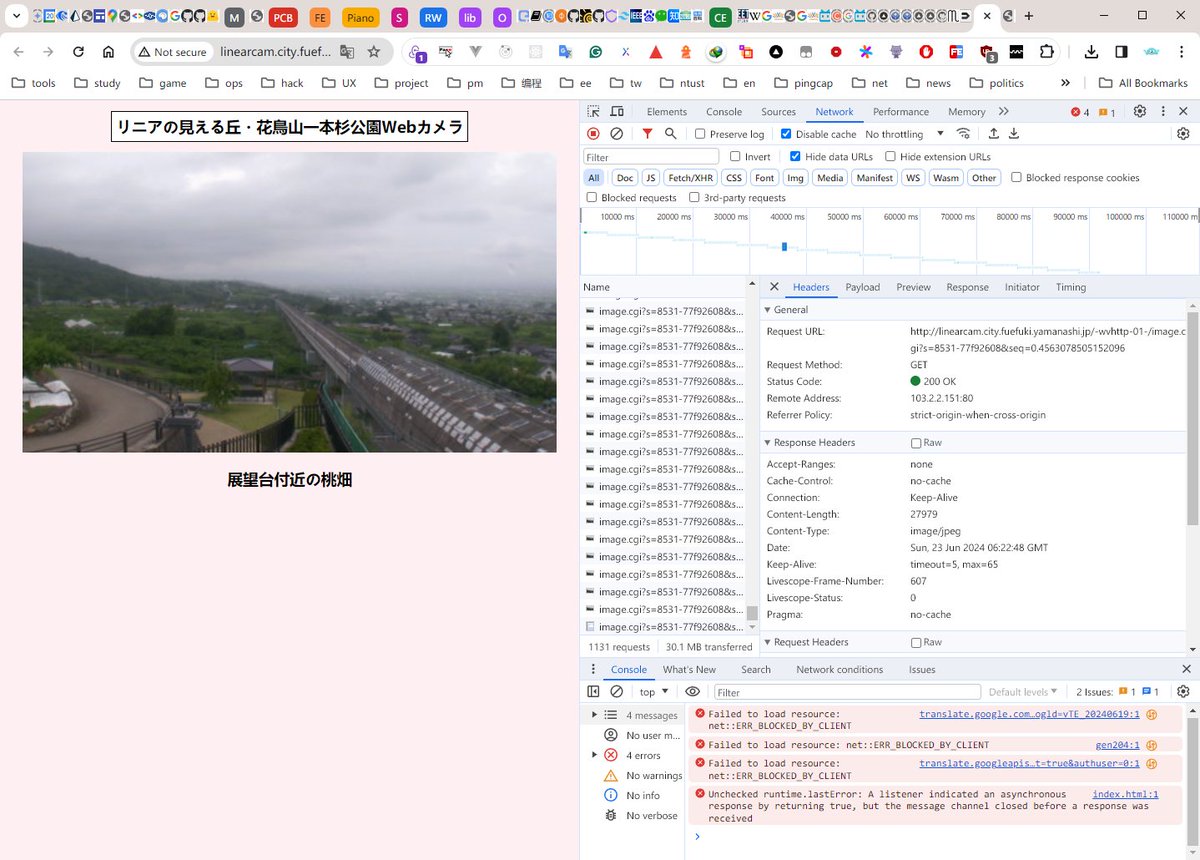1200x860 pixels.
Task: Close the request details pane
Action: 774,287
